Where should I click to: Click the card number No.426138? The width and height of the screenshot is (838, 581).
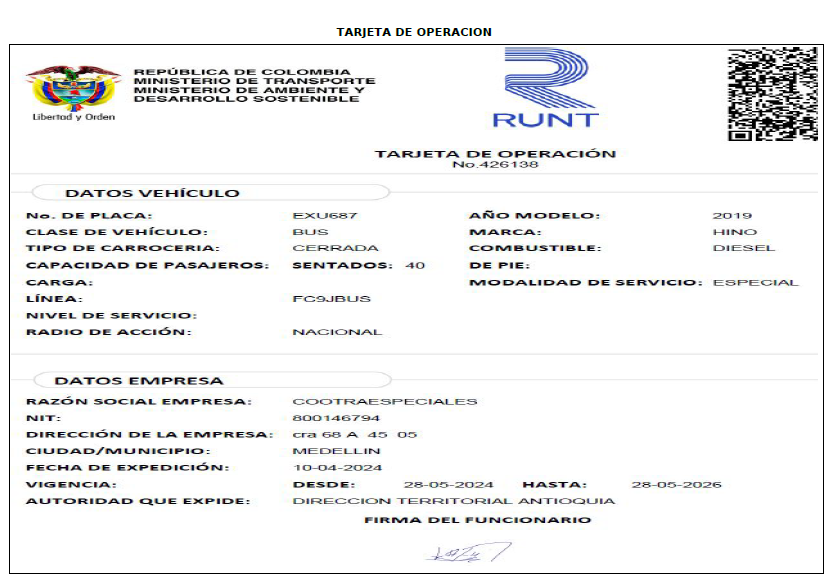tap(495, 164)
